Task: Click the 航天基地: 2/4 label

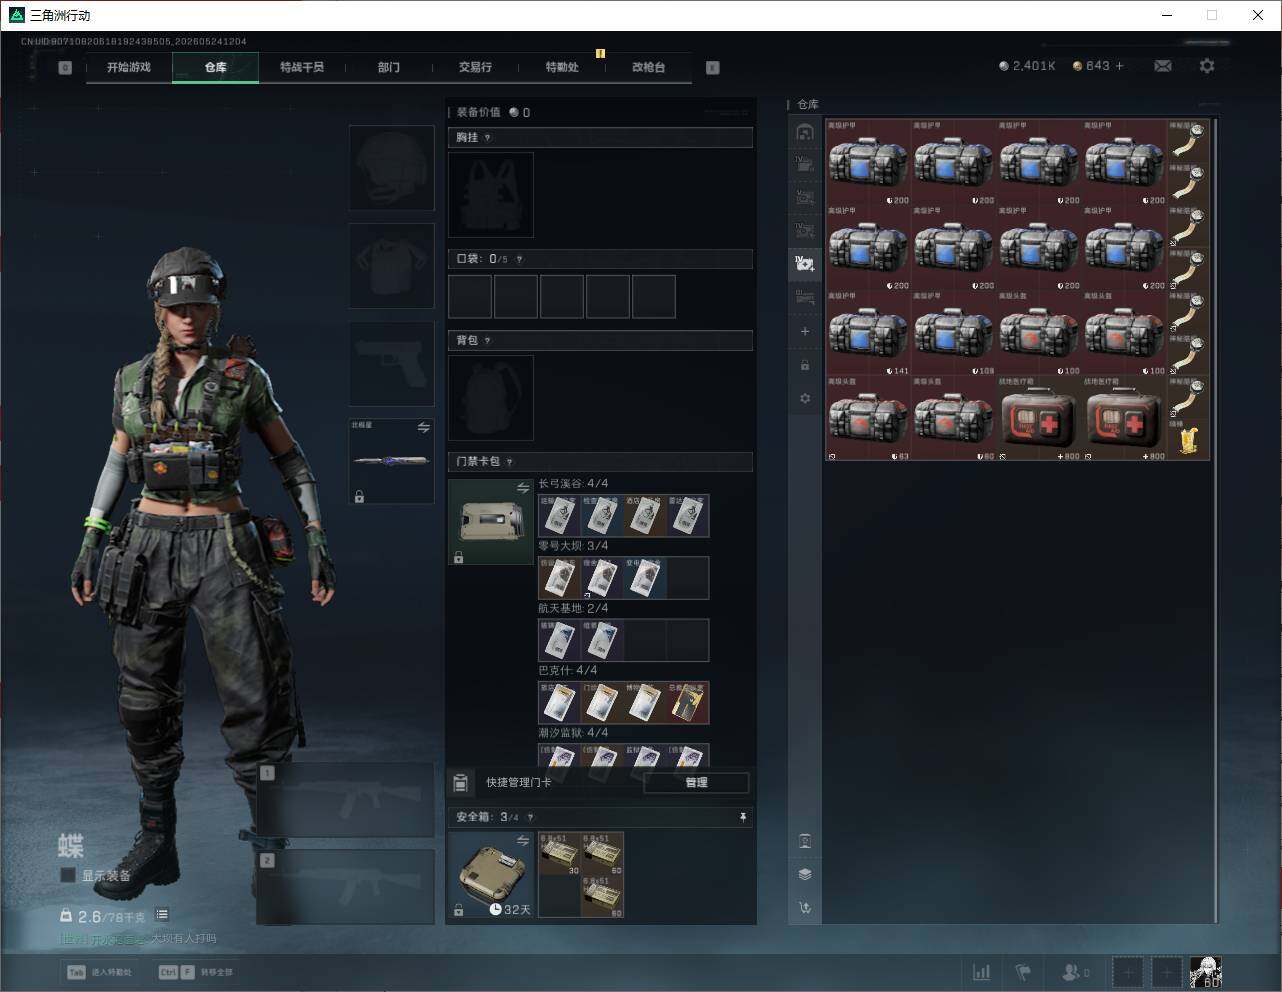Action: point(573,608)
